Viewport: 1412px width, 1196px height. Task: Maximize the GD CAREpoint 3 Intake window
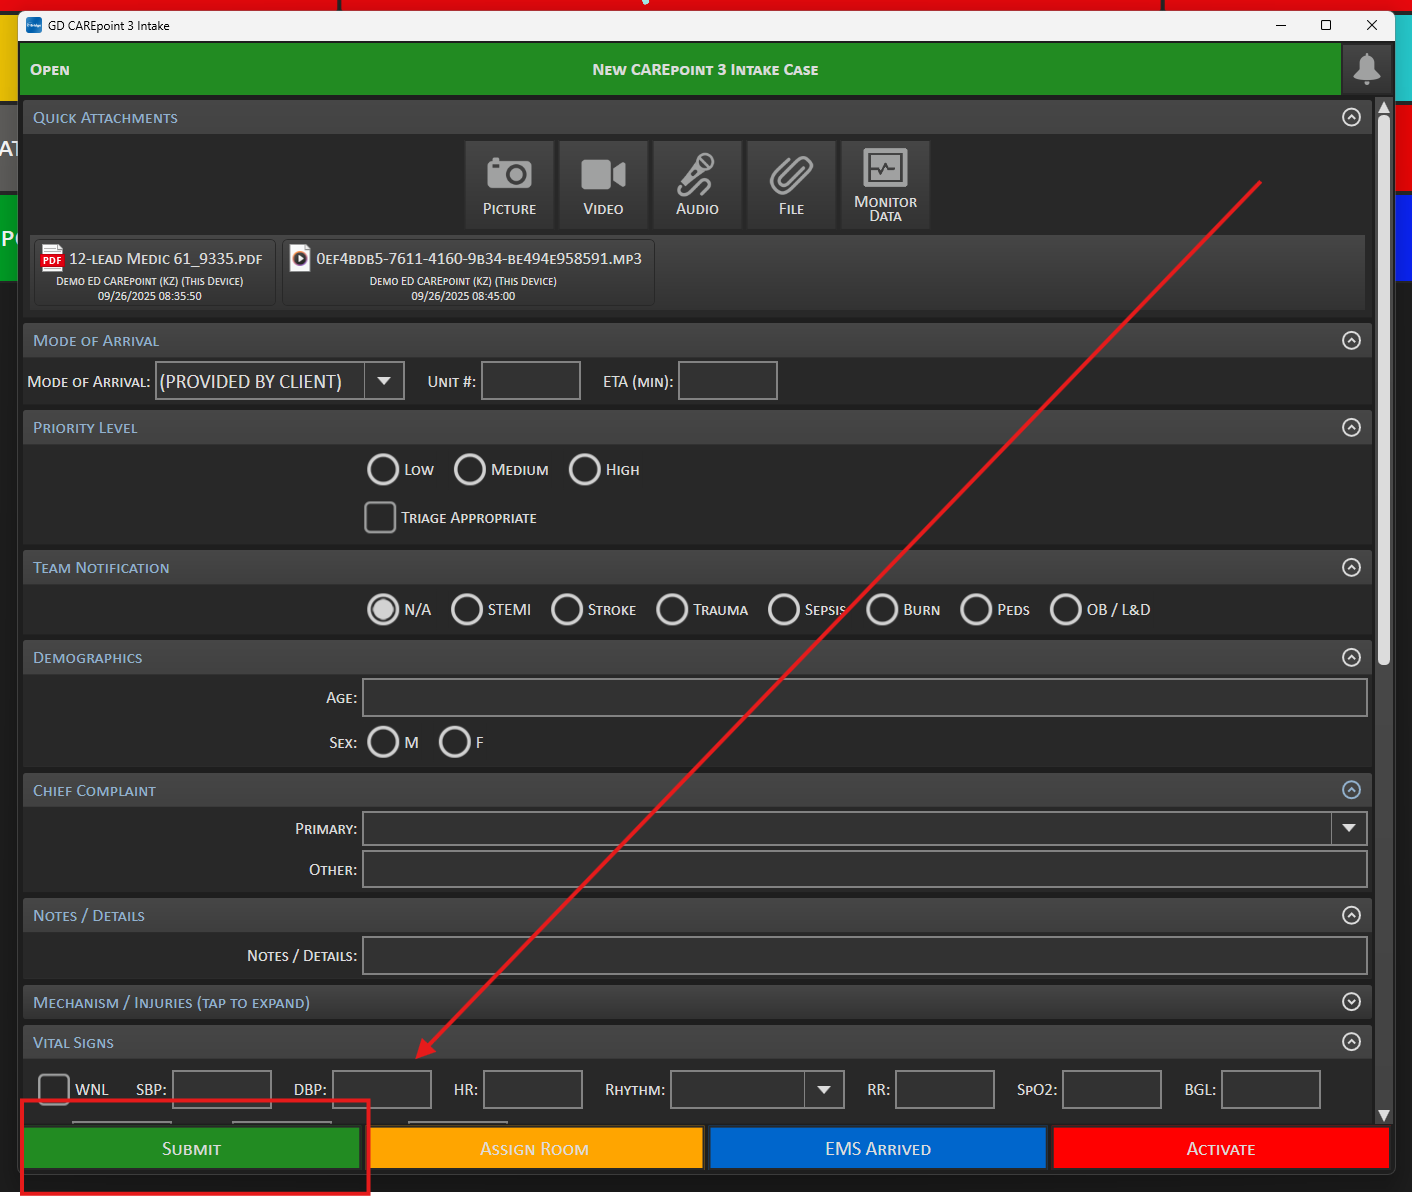click(1326, 25)
